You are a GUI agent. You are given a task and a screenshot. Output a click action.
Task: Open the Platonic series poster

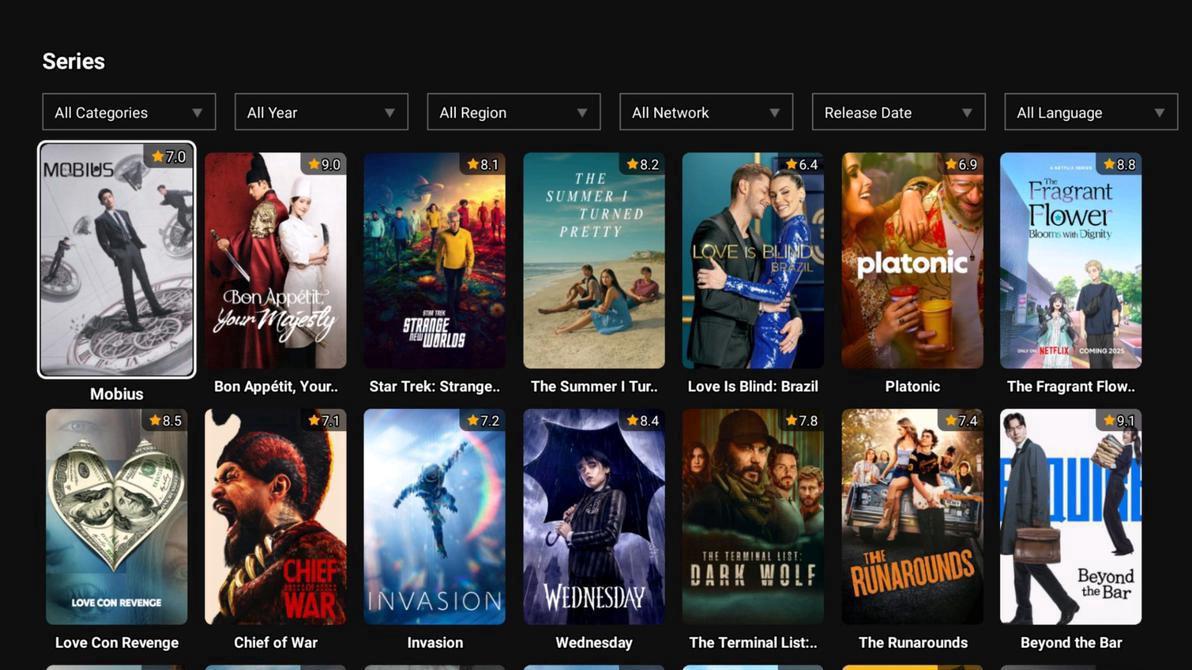(912, 260)
